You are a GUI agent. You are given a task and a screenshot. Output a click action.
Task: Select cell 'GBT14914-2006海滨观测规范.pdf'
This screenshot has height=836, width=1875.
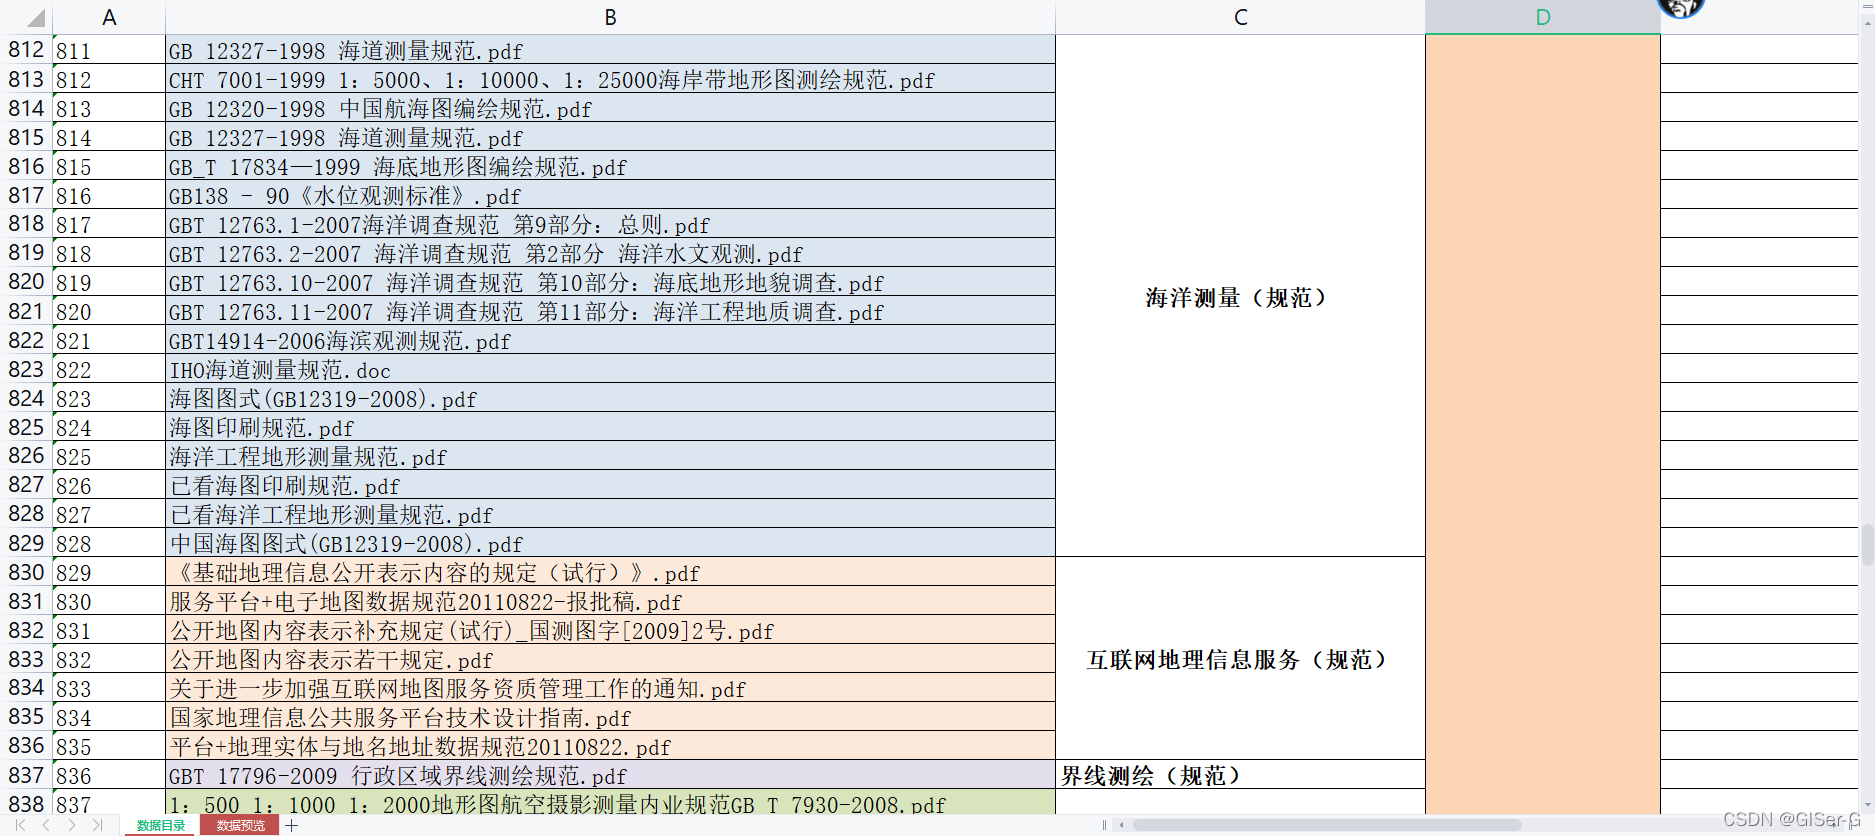[610, 340]
